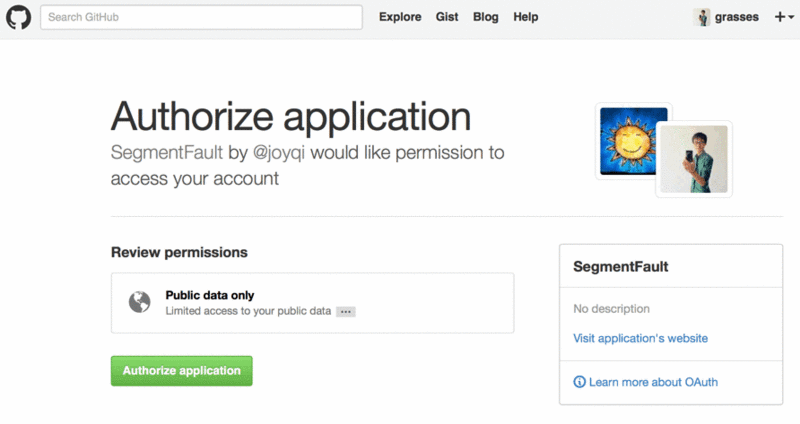
Task: Click the joyqi developer profile photo
Action: tap(696, 160)
